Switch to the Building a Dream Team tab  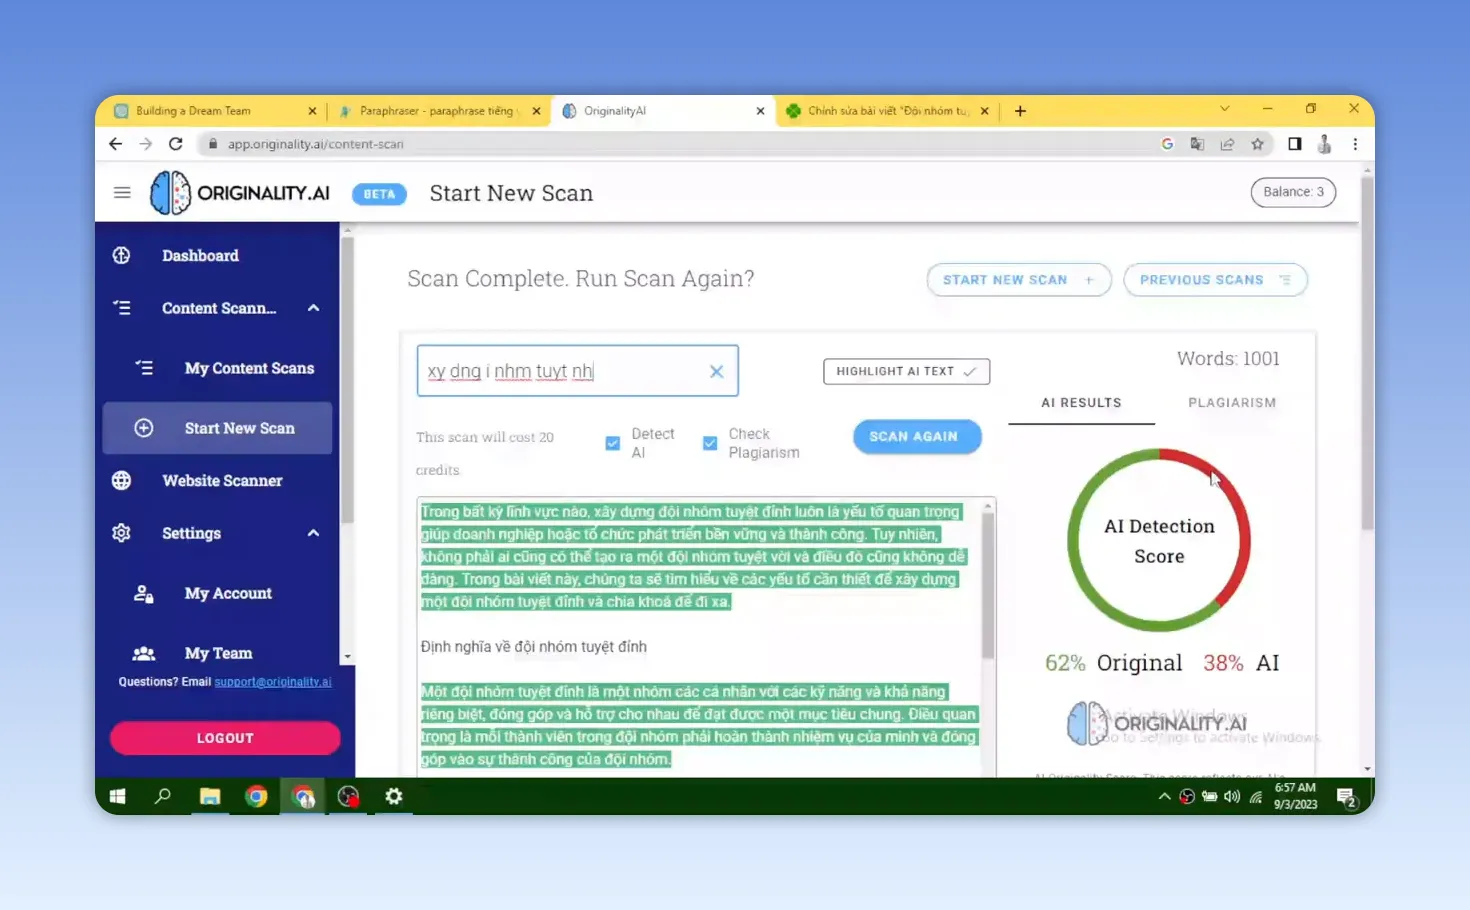tap(214, 111)
